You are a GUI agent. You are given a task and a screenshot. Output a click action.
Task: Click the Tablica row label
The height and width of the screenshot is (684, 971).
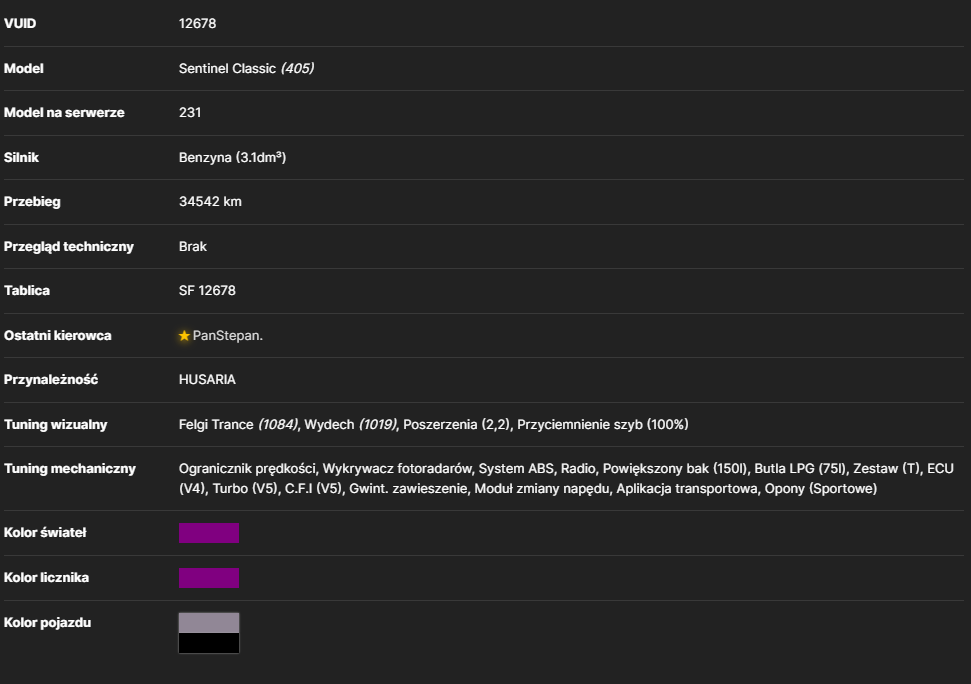(x=27, y=291)
